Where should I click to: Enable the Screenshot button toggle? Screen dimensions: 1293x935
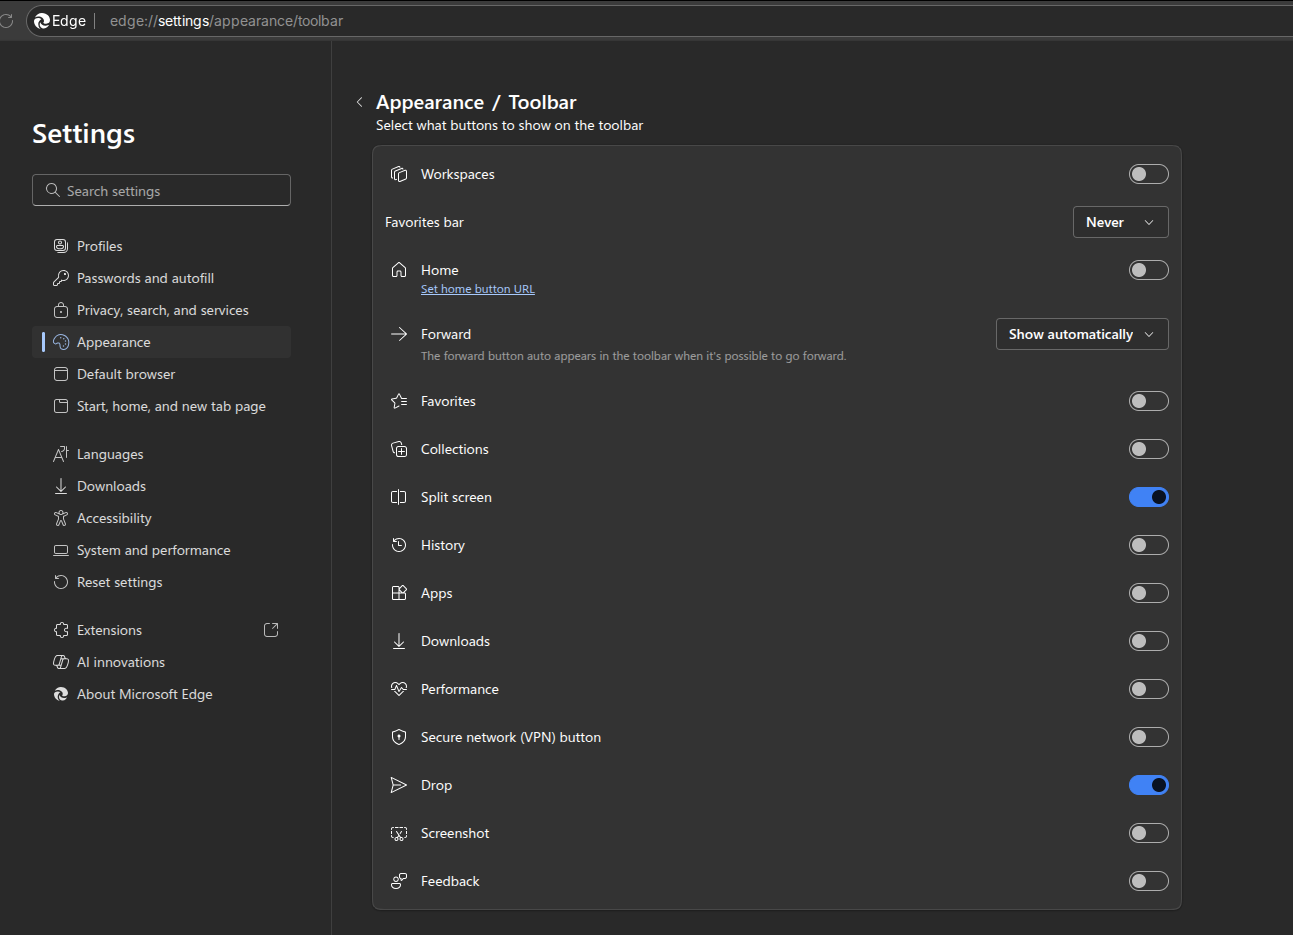click(1148, 833)
